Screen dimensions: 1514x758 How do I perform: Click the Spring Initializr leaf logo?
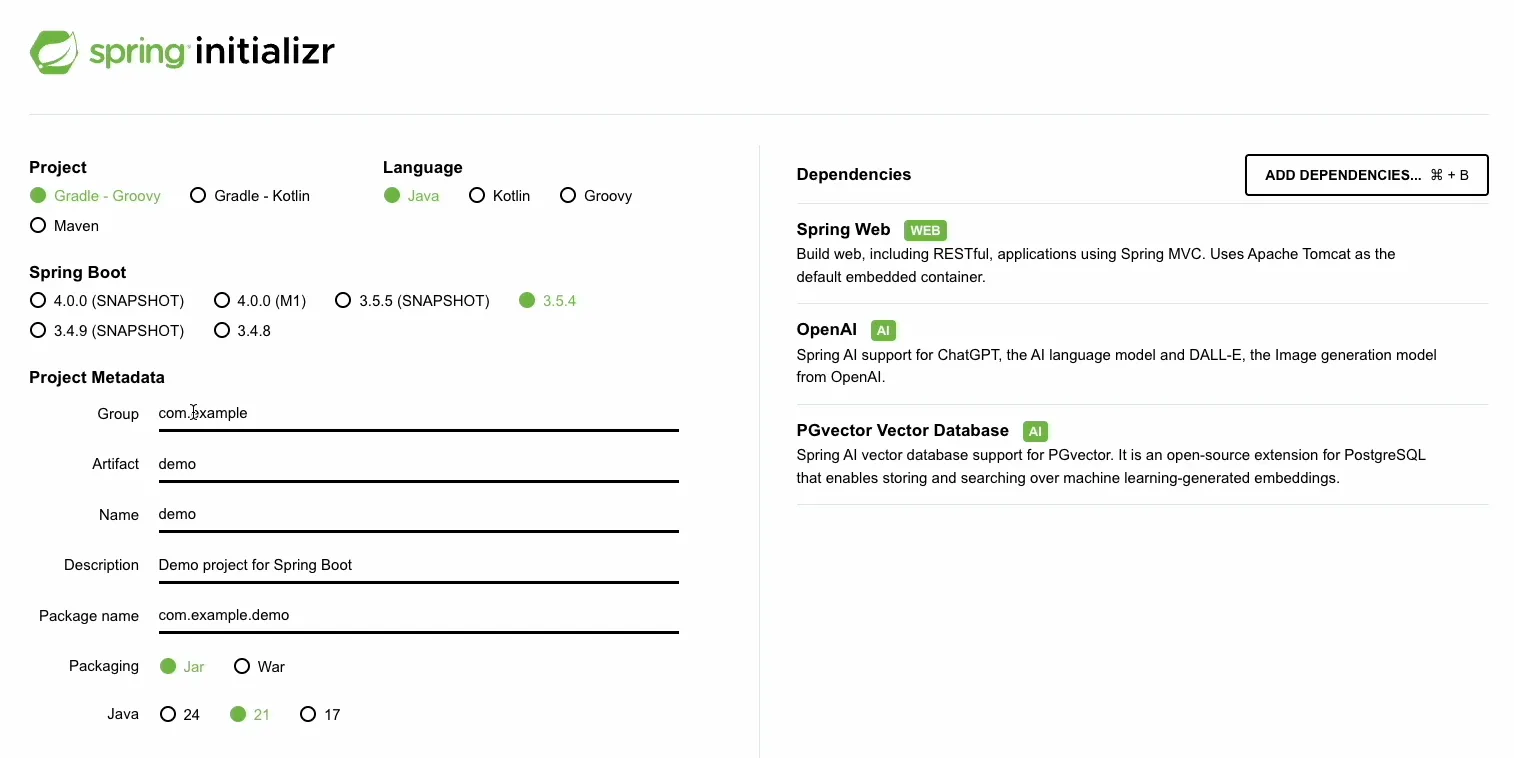coord(54,52)
